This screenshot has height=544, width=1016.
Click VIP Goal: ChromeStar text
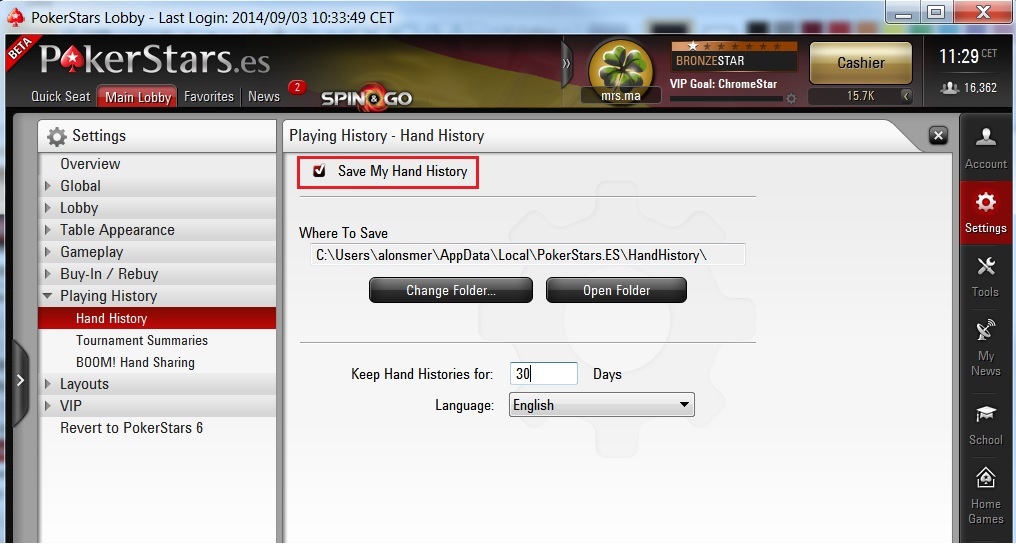tap(724, 84)
